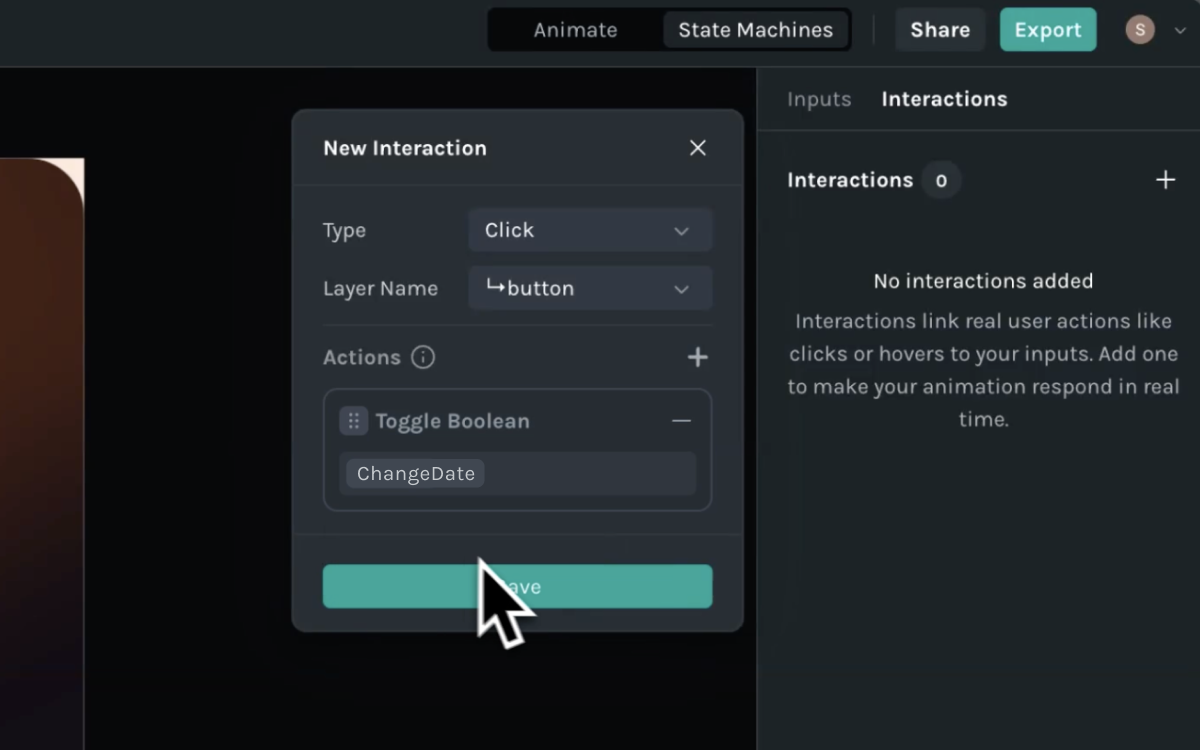Image resolution: width=1200 pixels, height=750 pixels.
Task: Select the Interactions tab
Action: 944,99
